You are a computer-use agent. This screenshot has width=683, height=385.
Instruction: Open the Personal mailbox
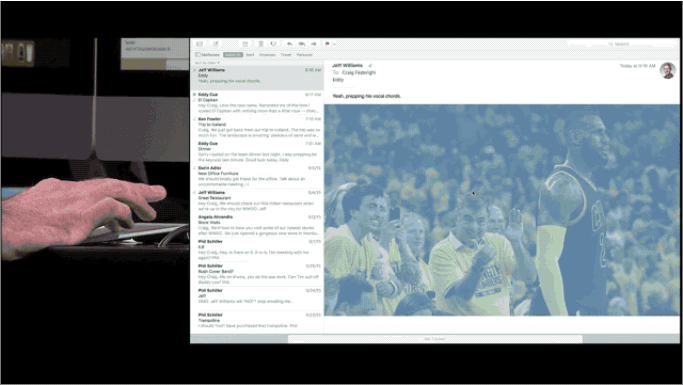(x=304, y=55)
